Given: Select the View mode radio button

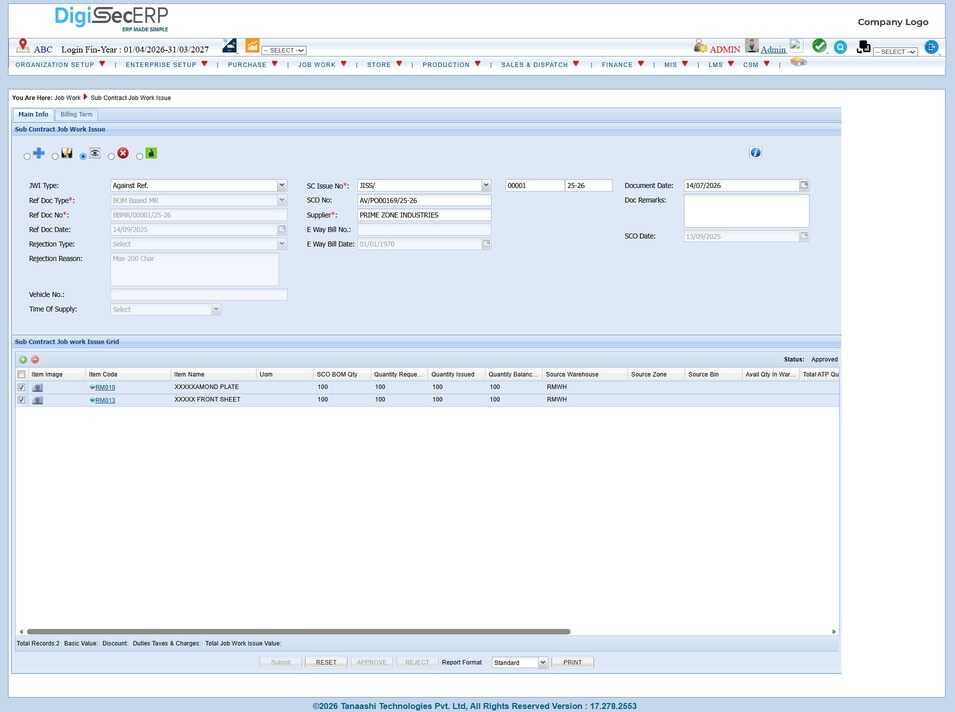Looking at the screenshot, I should 83,157.
